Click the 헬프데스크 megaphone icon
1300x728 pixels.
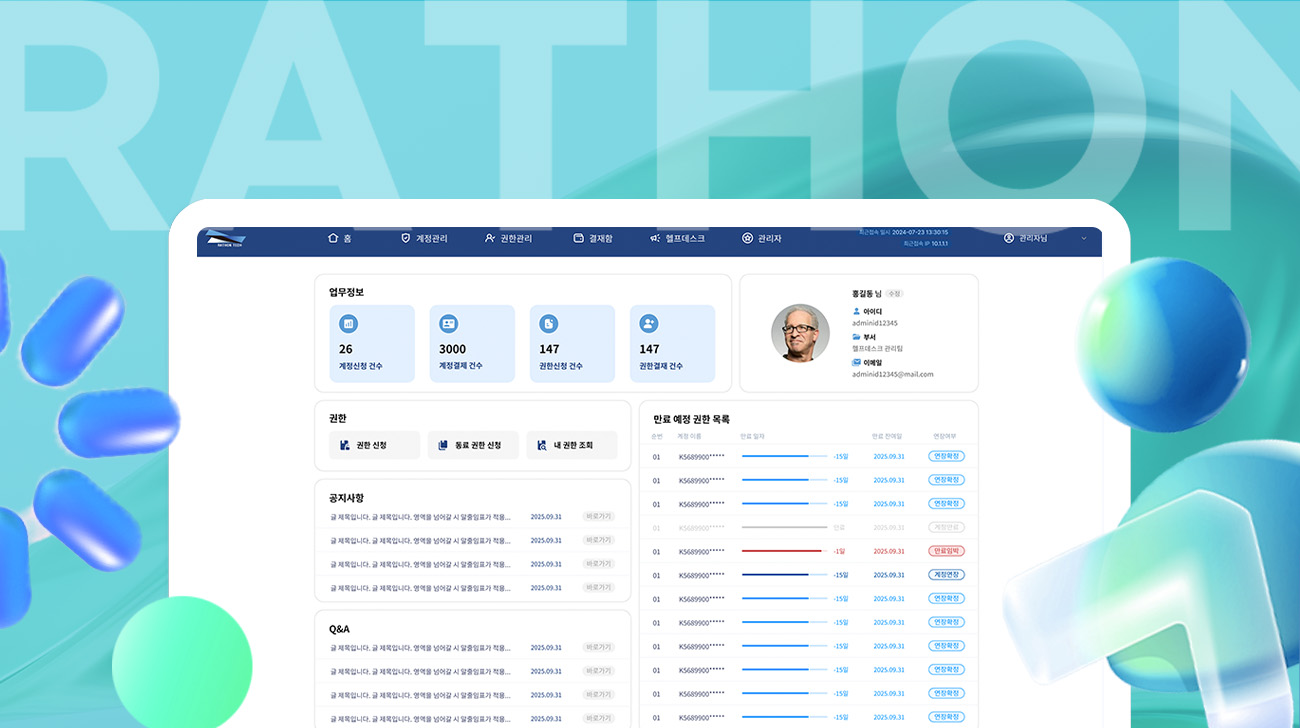click(x=655, y=238)
